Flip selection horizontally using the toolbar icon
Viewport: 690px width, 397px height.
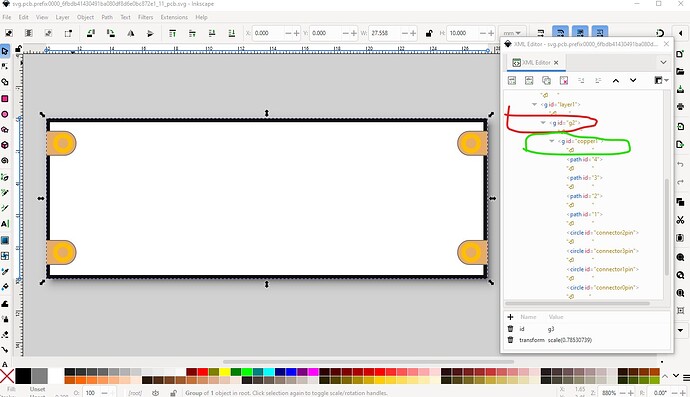[x=131, y=33]
